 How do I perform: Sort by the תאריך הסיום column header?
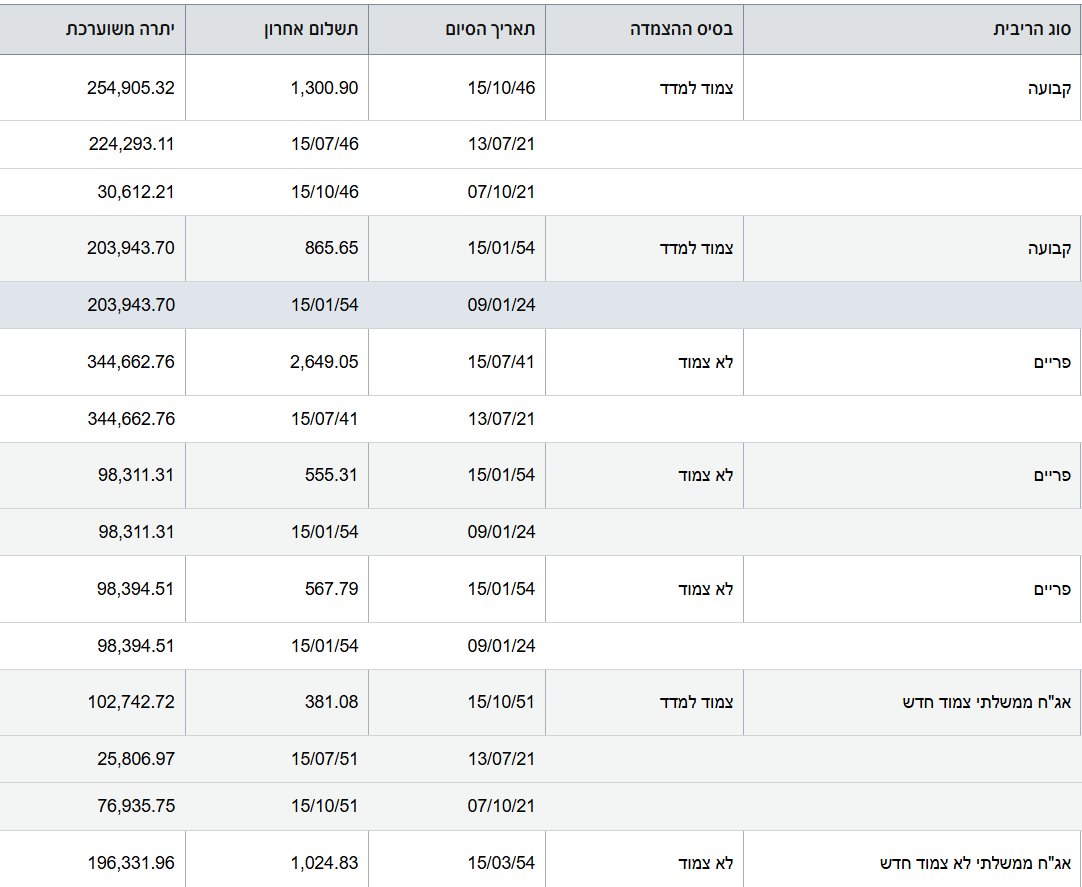pyautogui.click(x=490, y=29)
